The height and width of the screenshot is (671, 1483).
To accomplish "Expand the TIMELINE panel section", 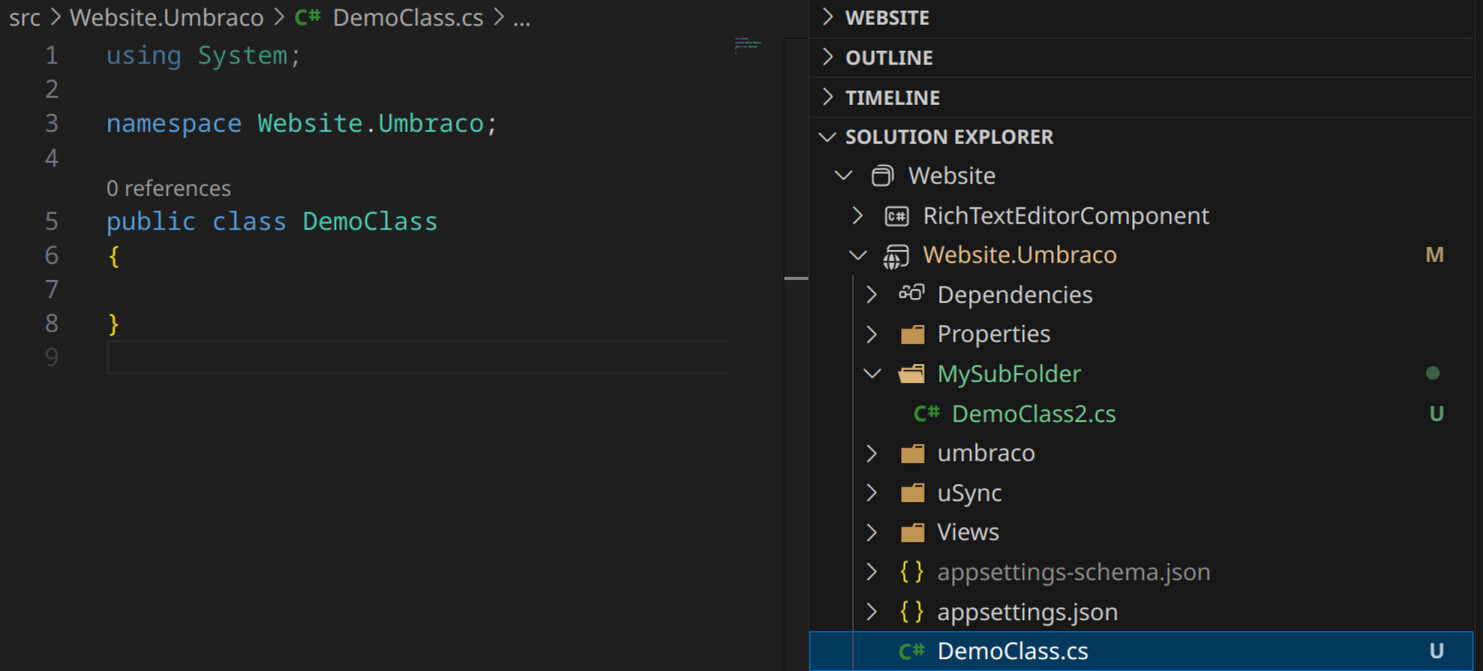I will [x=828, y=97].
